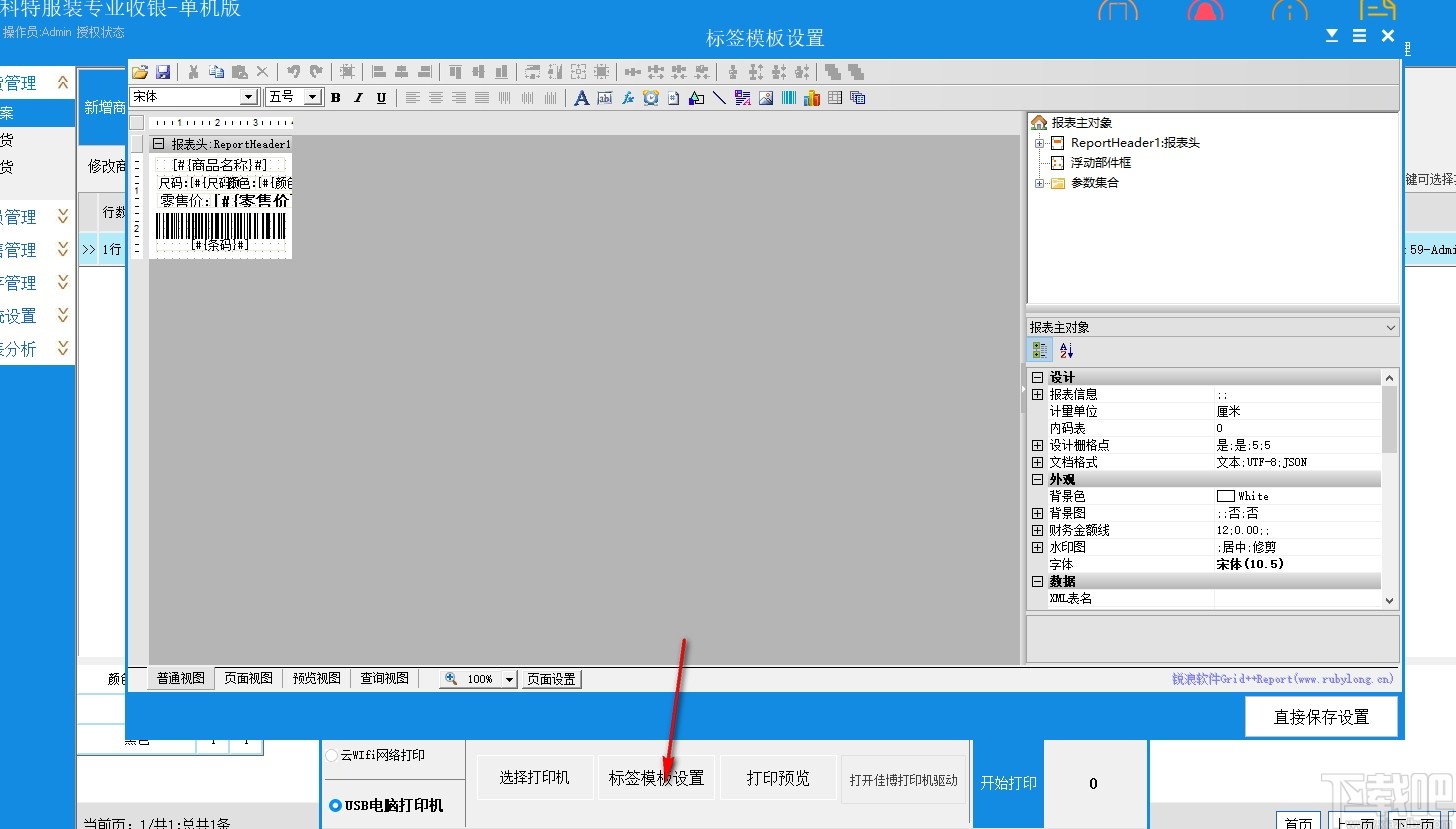The width and height of the screenshot is (1456, 829).
Task: Toggle bold text formatting
Action: coord(335,98)
